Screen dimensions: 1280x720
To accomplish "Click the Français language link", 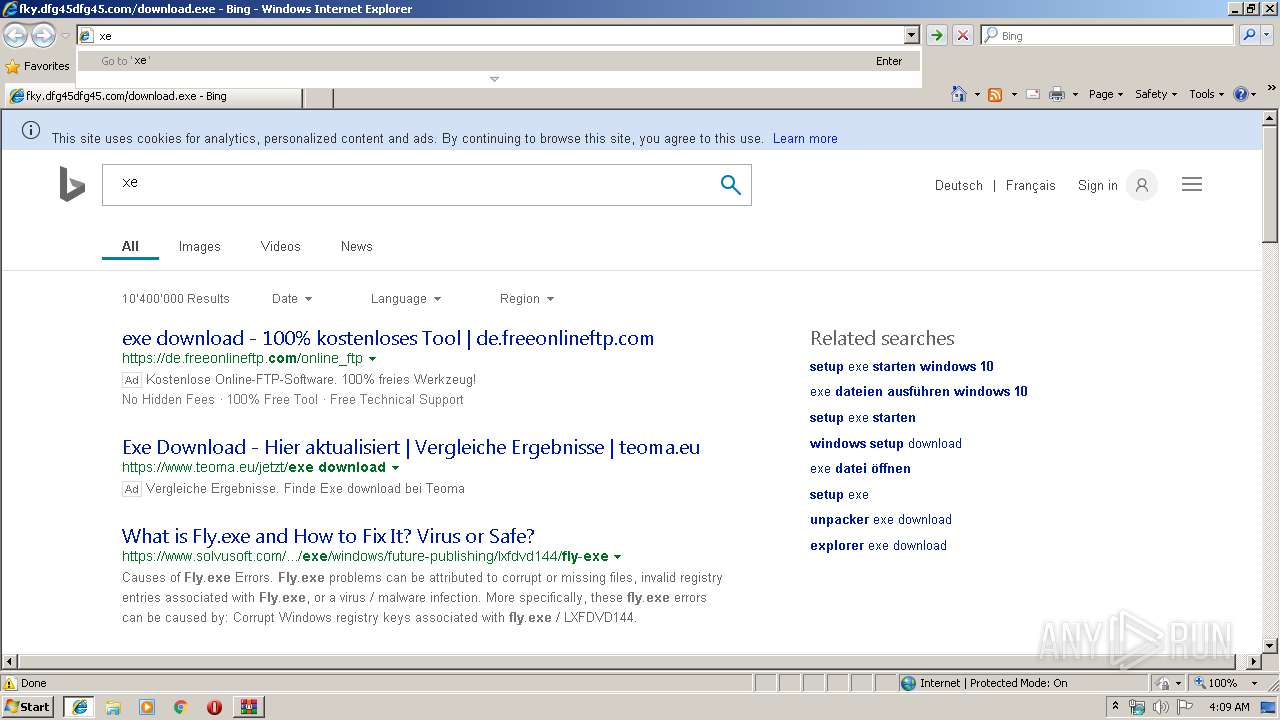I will (1031, 185).
